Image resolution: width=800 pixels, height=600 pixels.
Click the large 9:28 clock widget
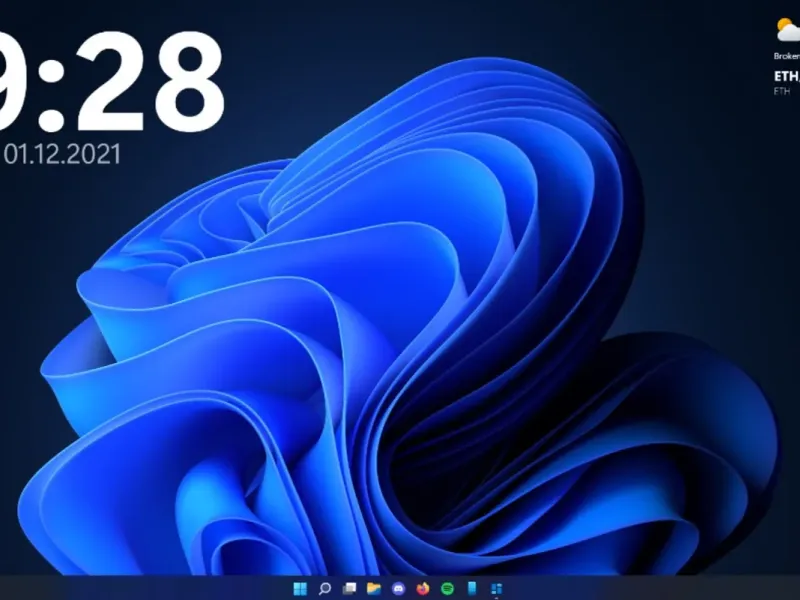110,82
